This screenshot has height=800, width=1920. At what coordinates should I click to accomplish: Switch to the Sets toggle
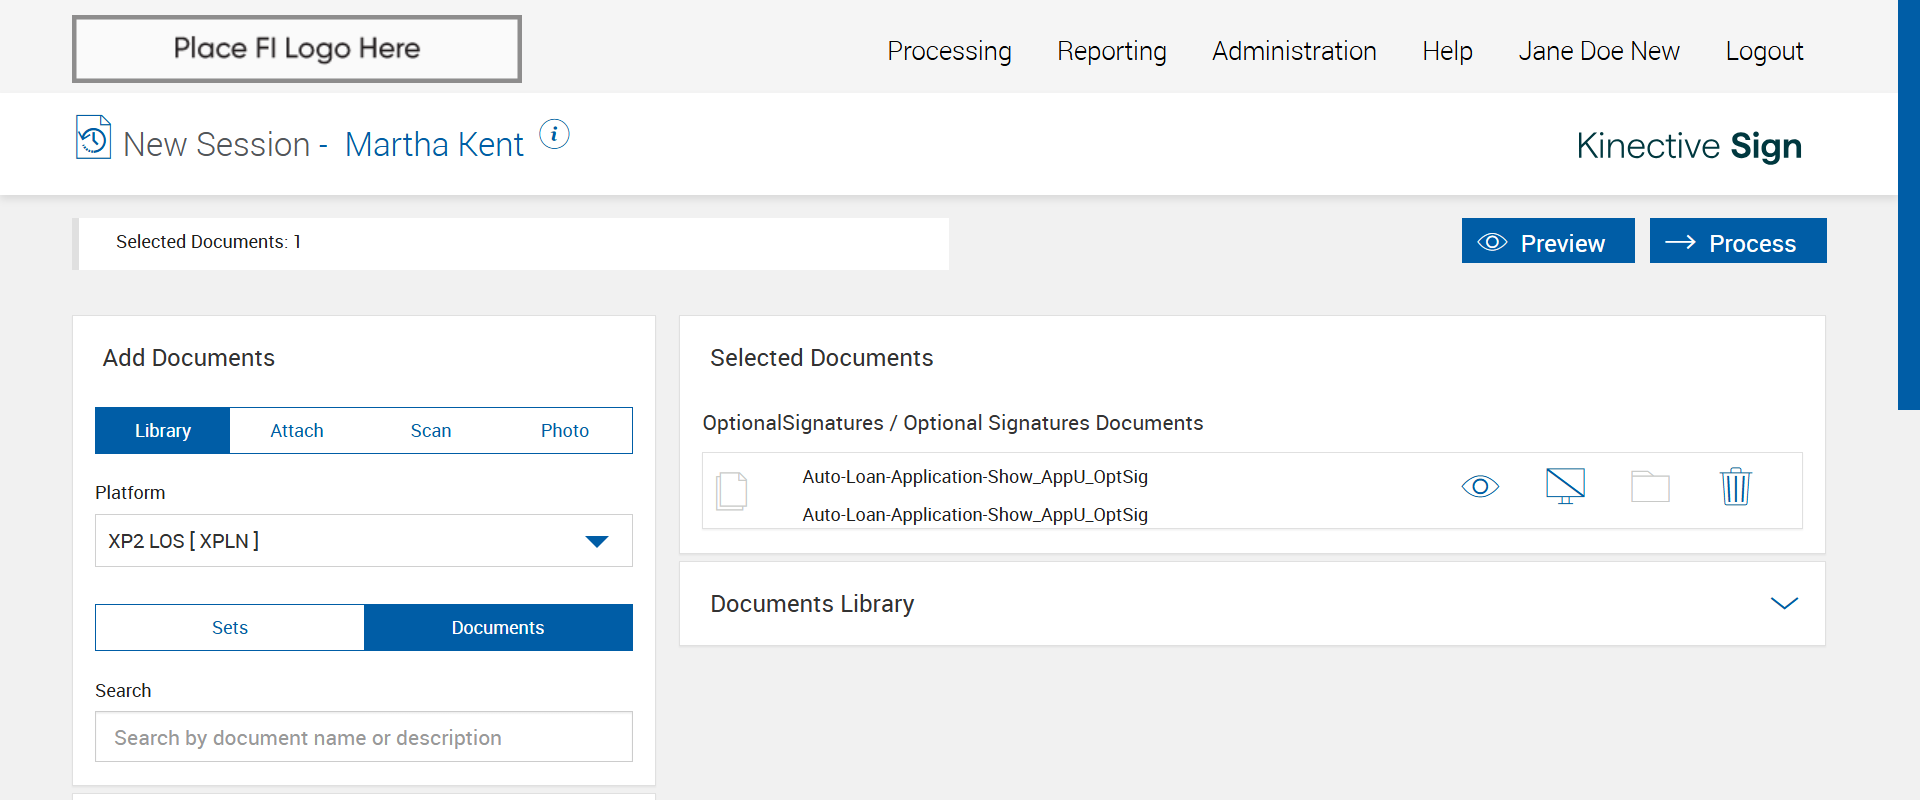coord(230,628)
